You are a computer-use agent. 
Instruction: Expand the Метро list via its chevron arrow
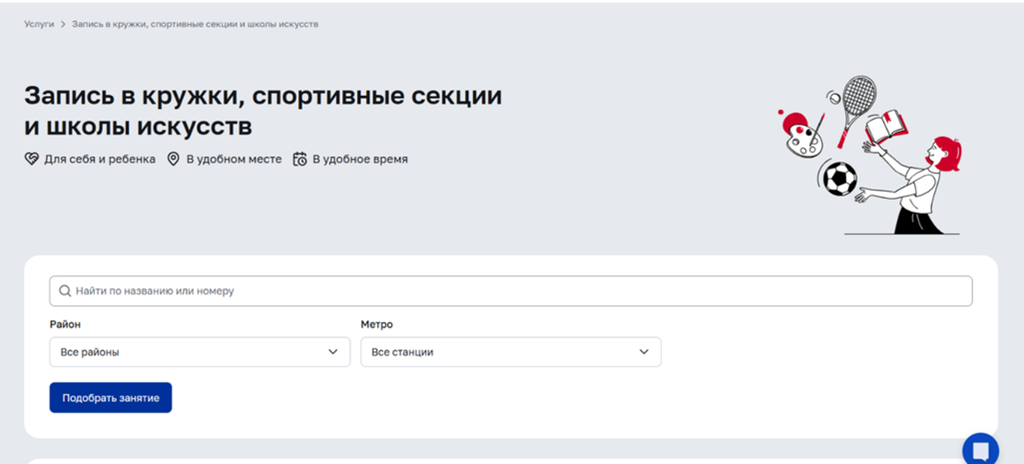click(x=644, y=352)
